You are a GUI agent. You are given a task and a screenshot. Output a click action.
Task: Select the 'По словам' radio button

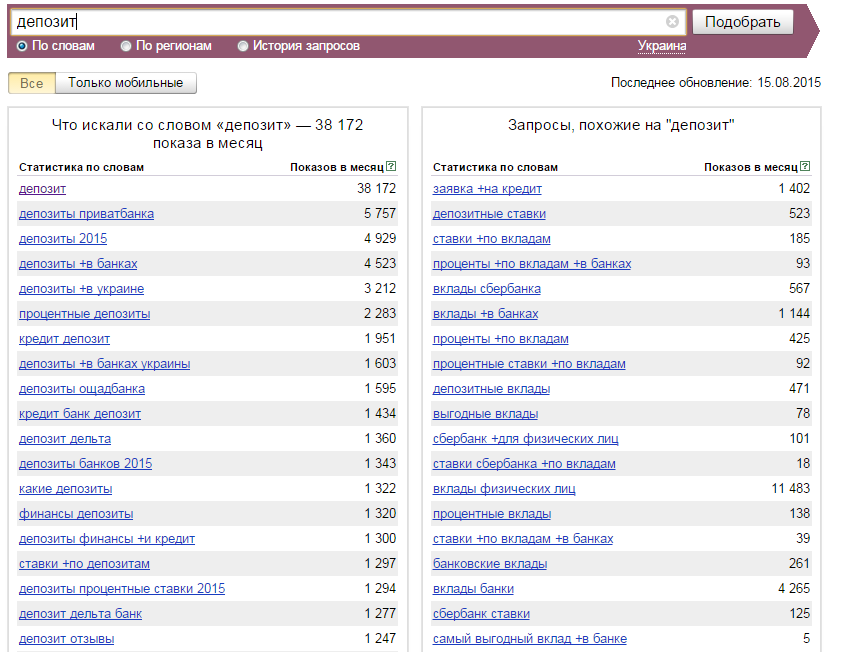pyautogui.click(x=22, y=46)
